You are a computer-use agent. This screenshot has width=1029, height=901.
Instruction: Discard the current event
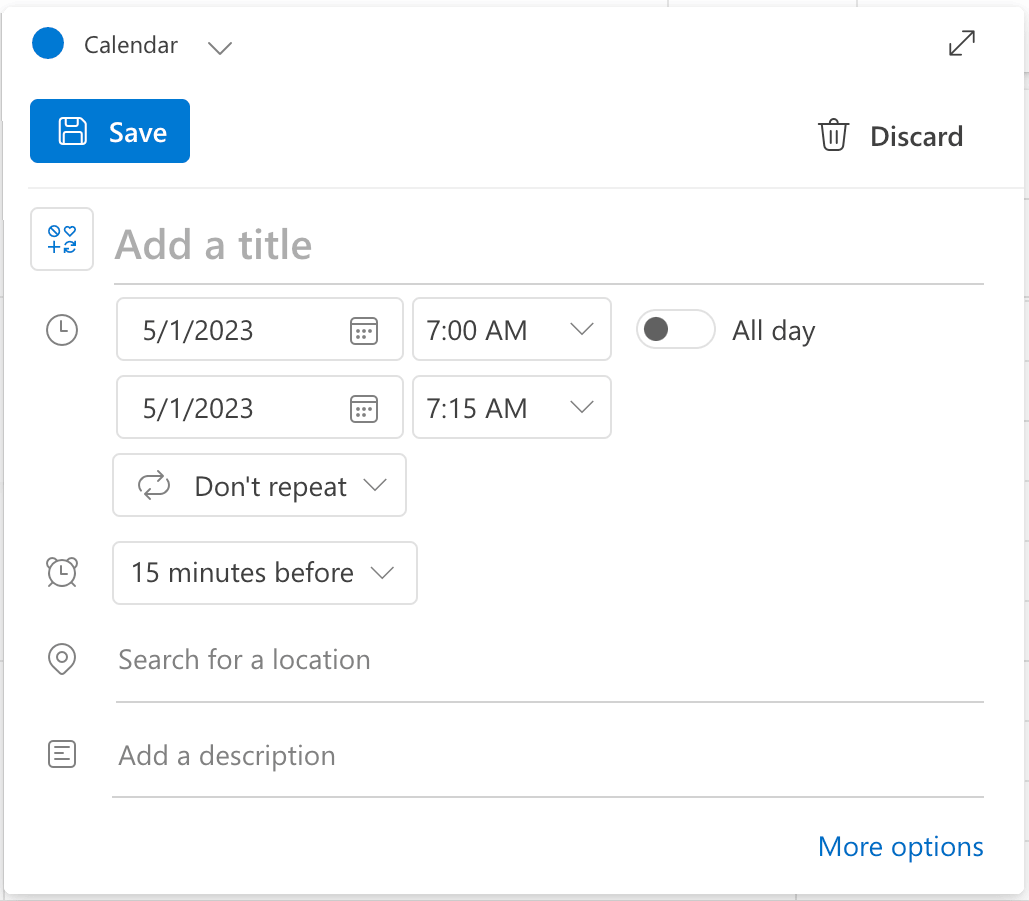click(x=915, y=136)
